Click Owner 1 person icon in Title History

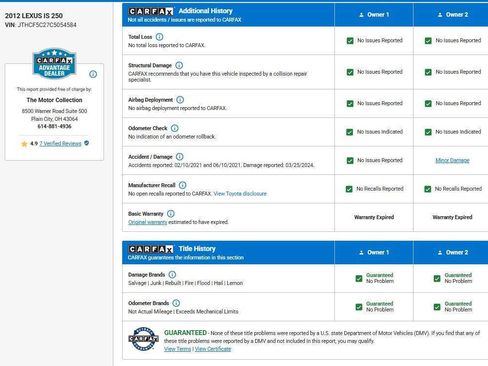pyautogui.click(x=361, y=253)
